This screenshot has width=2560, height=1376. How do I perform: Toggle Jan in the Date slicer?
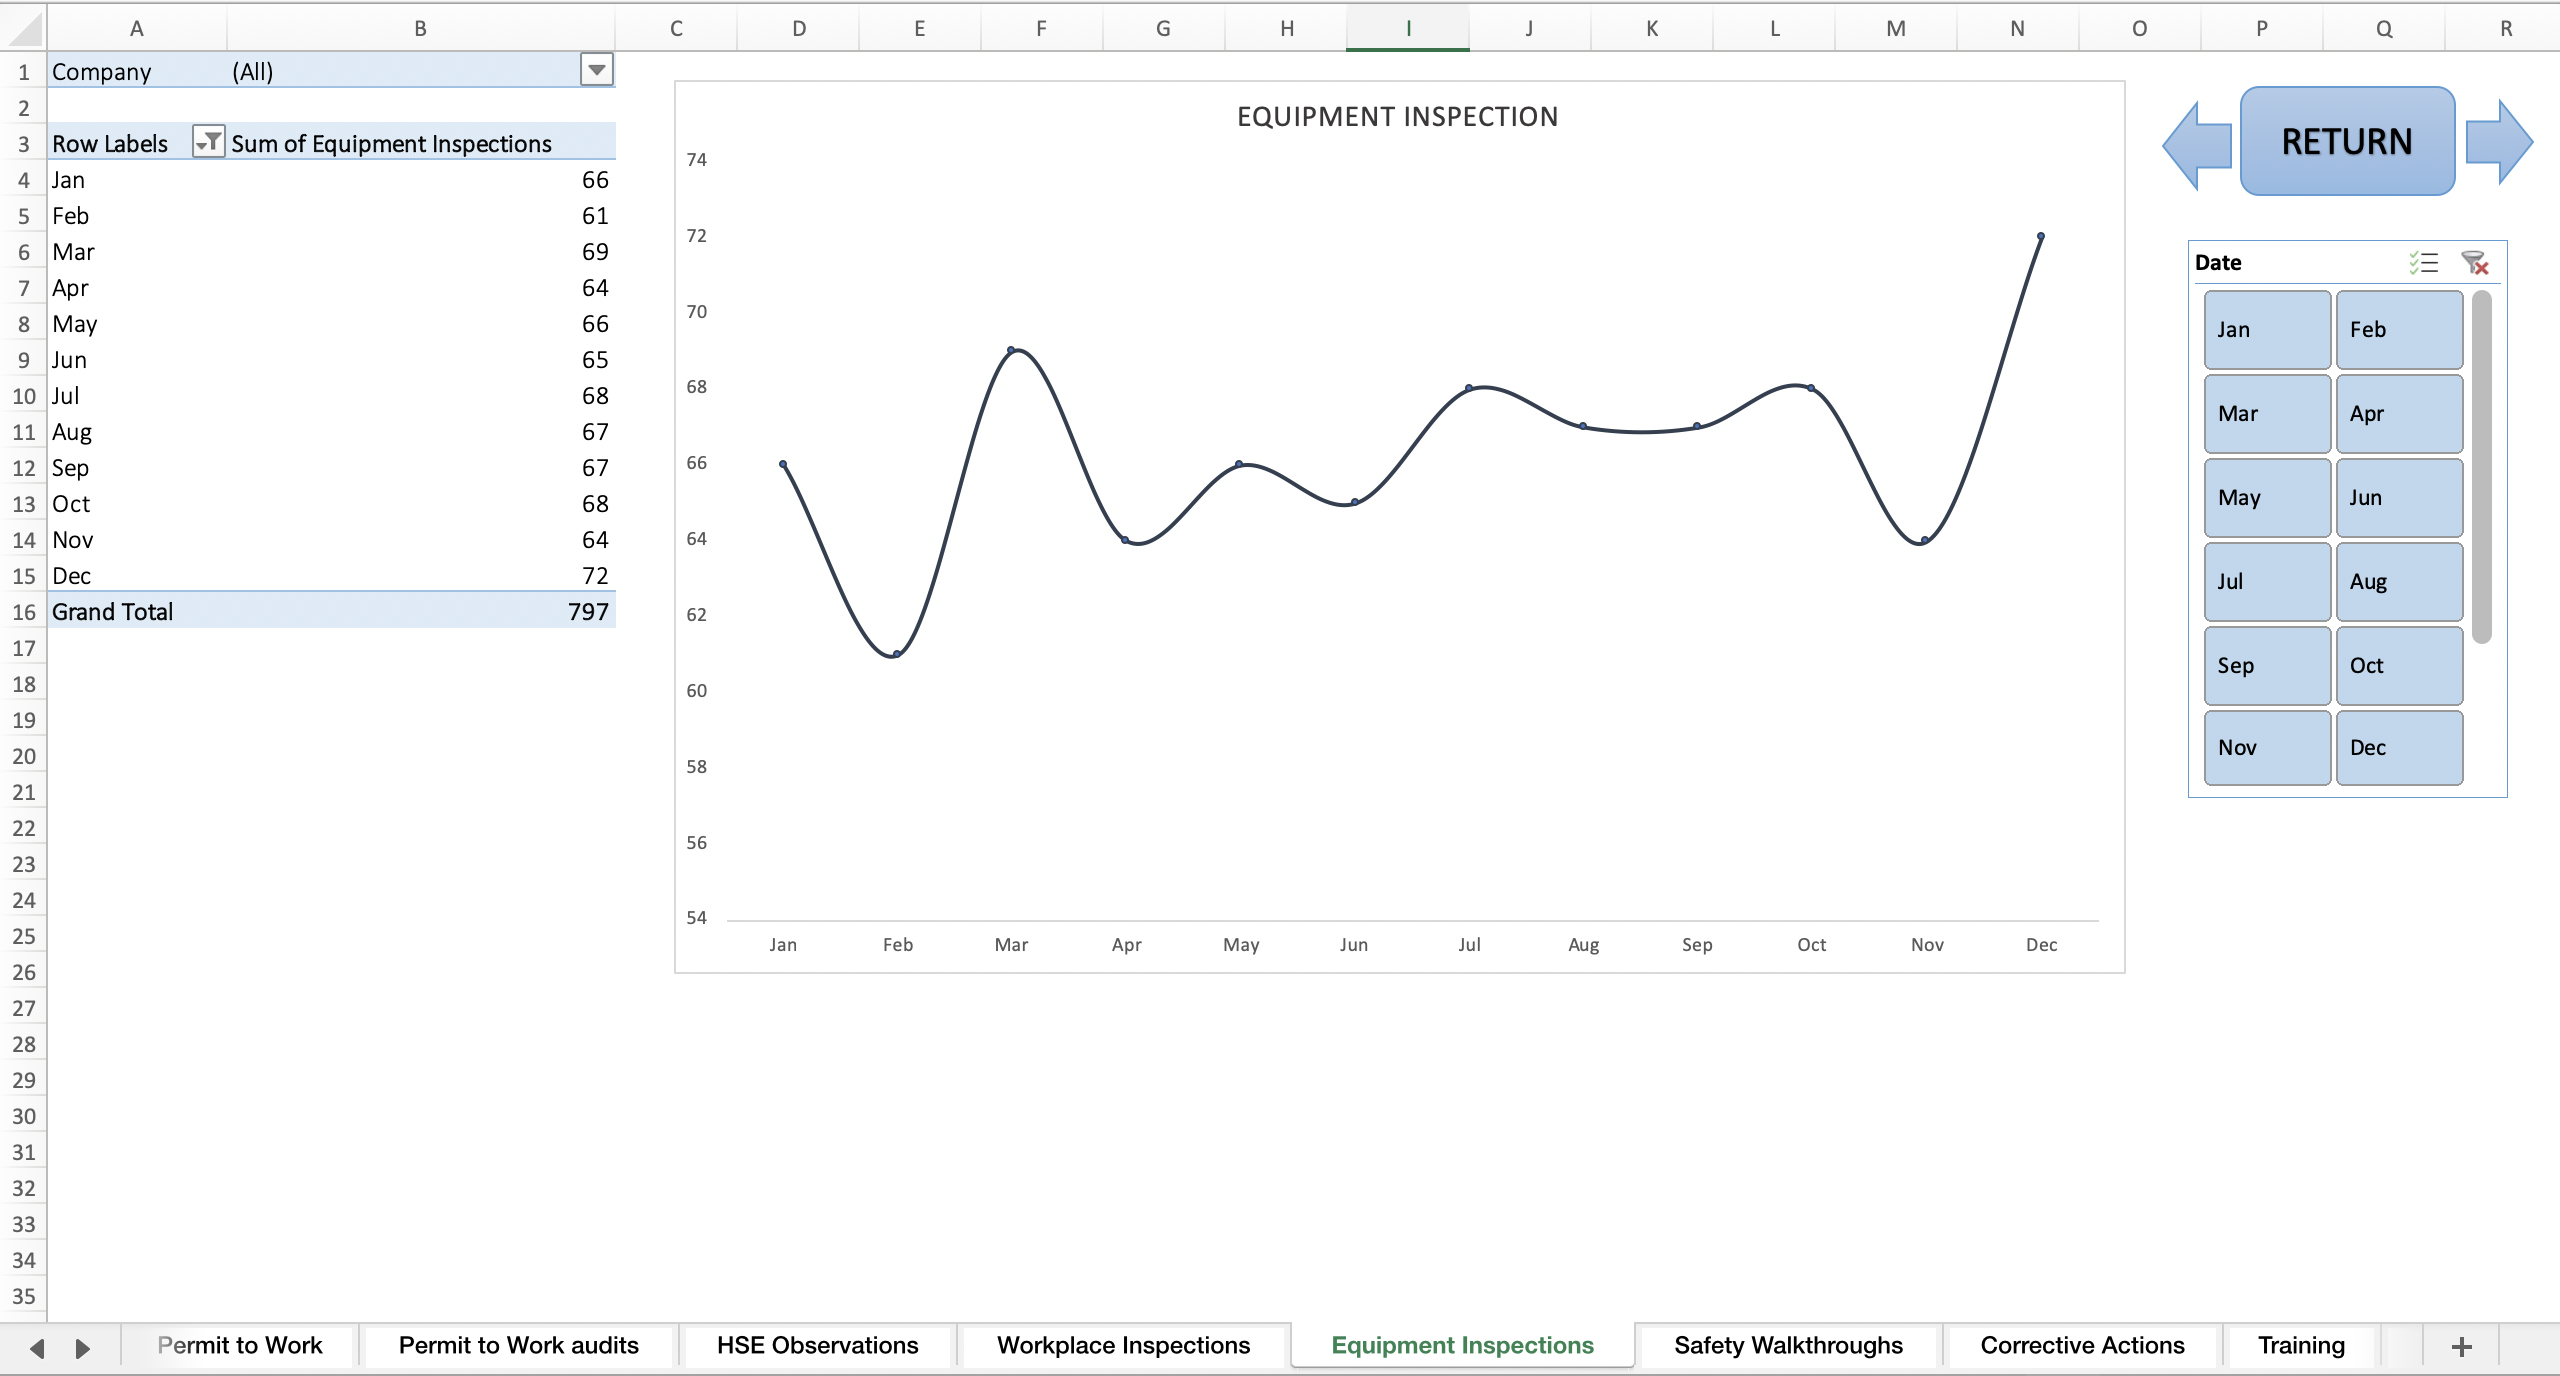point(2266,329)
